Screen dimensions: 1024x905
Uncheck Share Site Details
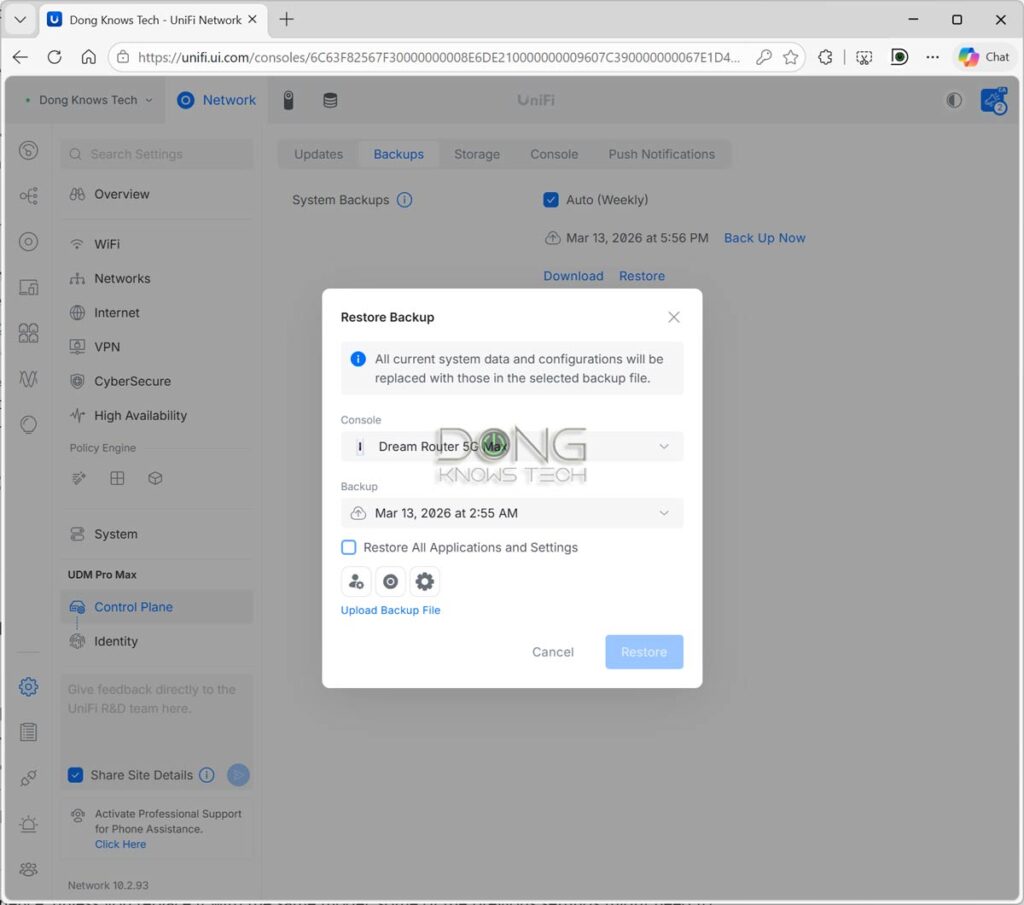click(x=75, y=775)
